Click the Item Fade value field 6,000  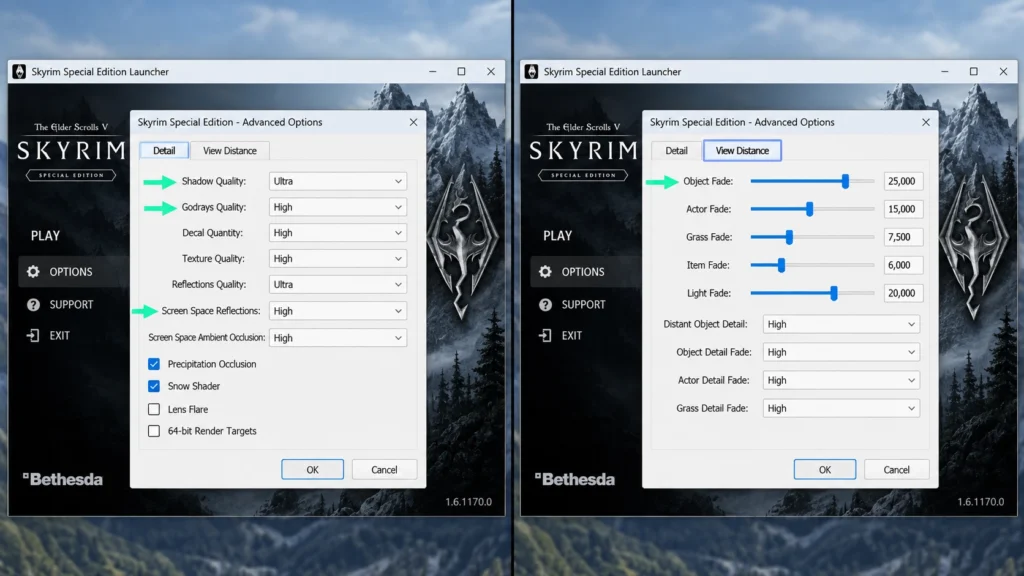[903, 265]
